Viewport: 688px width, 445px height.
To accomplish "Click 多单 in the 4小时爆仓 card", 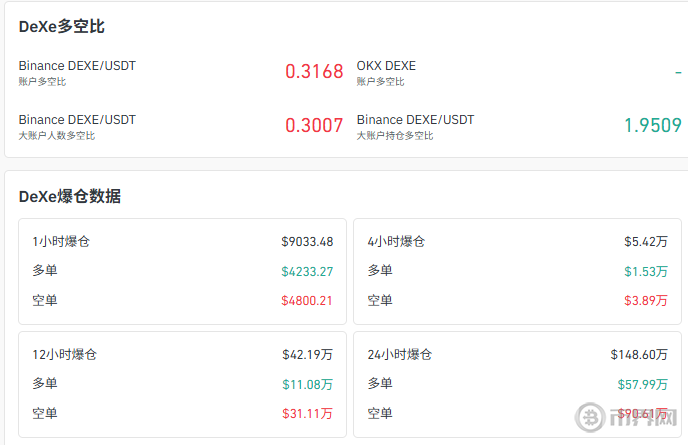I will point(380,270).
